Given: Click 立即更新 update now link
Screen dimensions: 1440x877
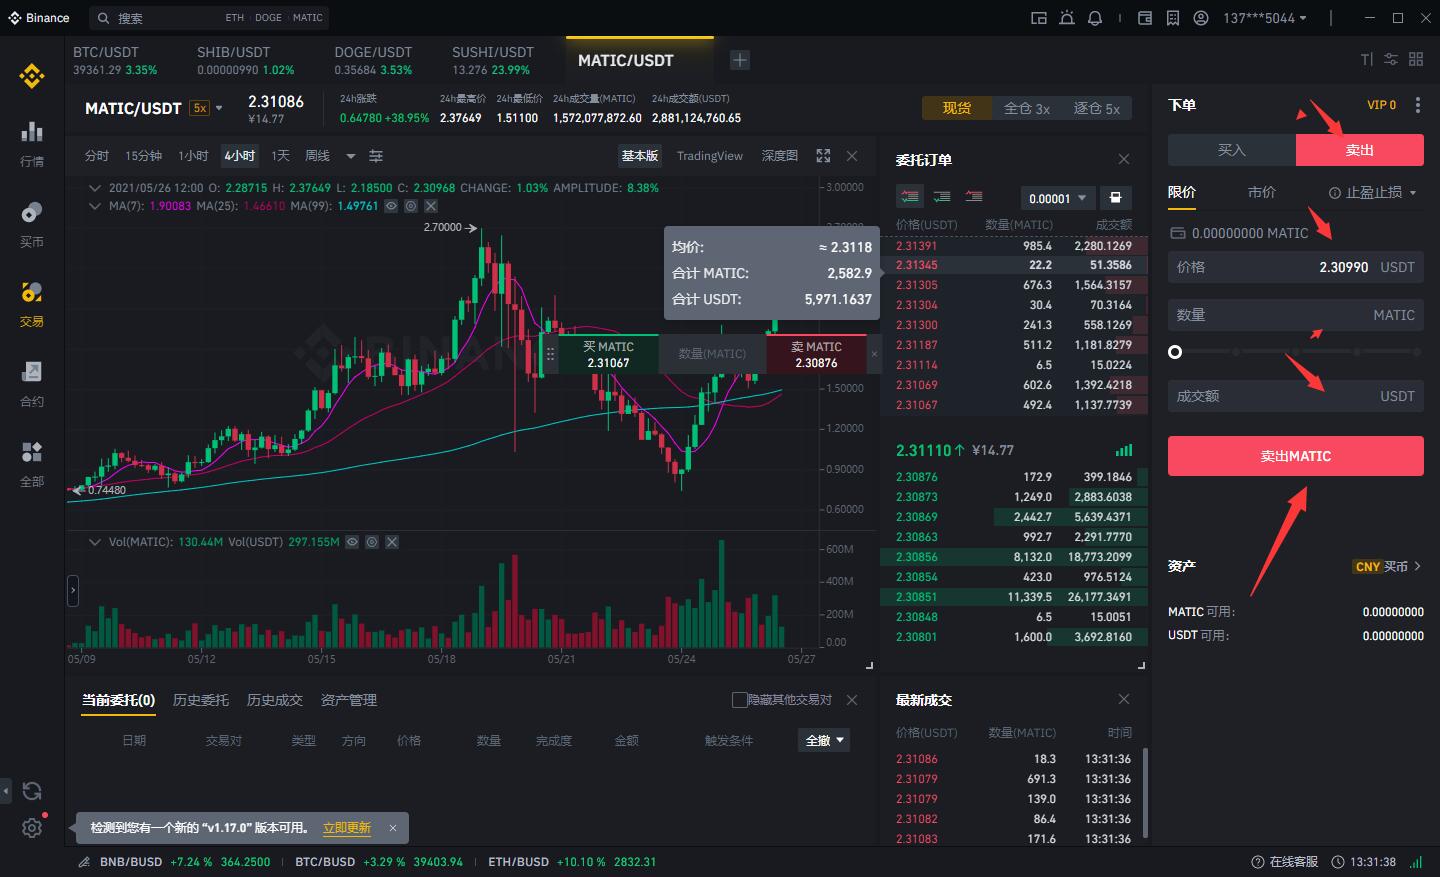Looking at the screenshot, I should click(x=347, y=828).
